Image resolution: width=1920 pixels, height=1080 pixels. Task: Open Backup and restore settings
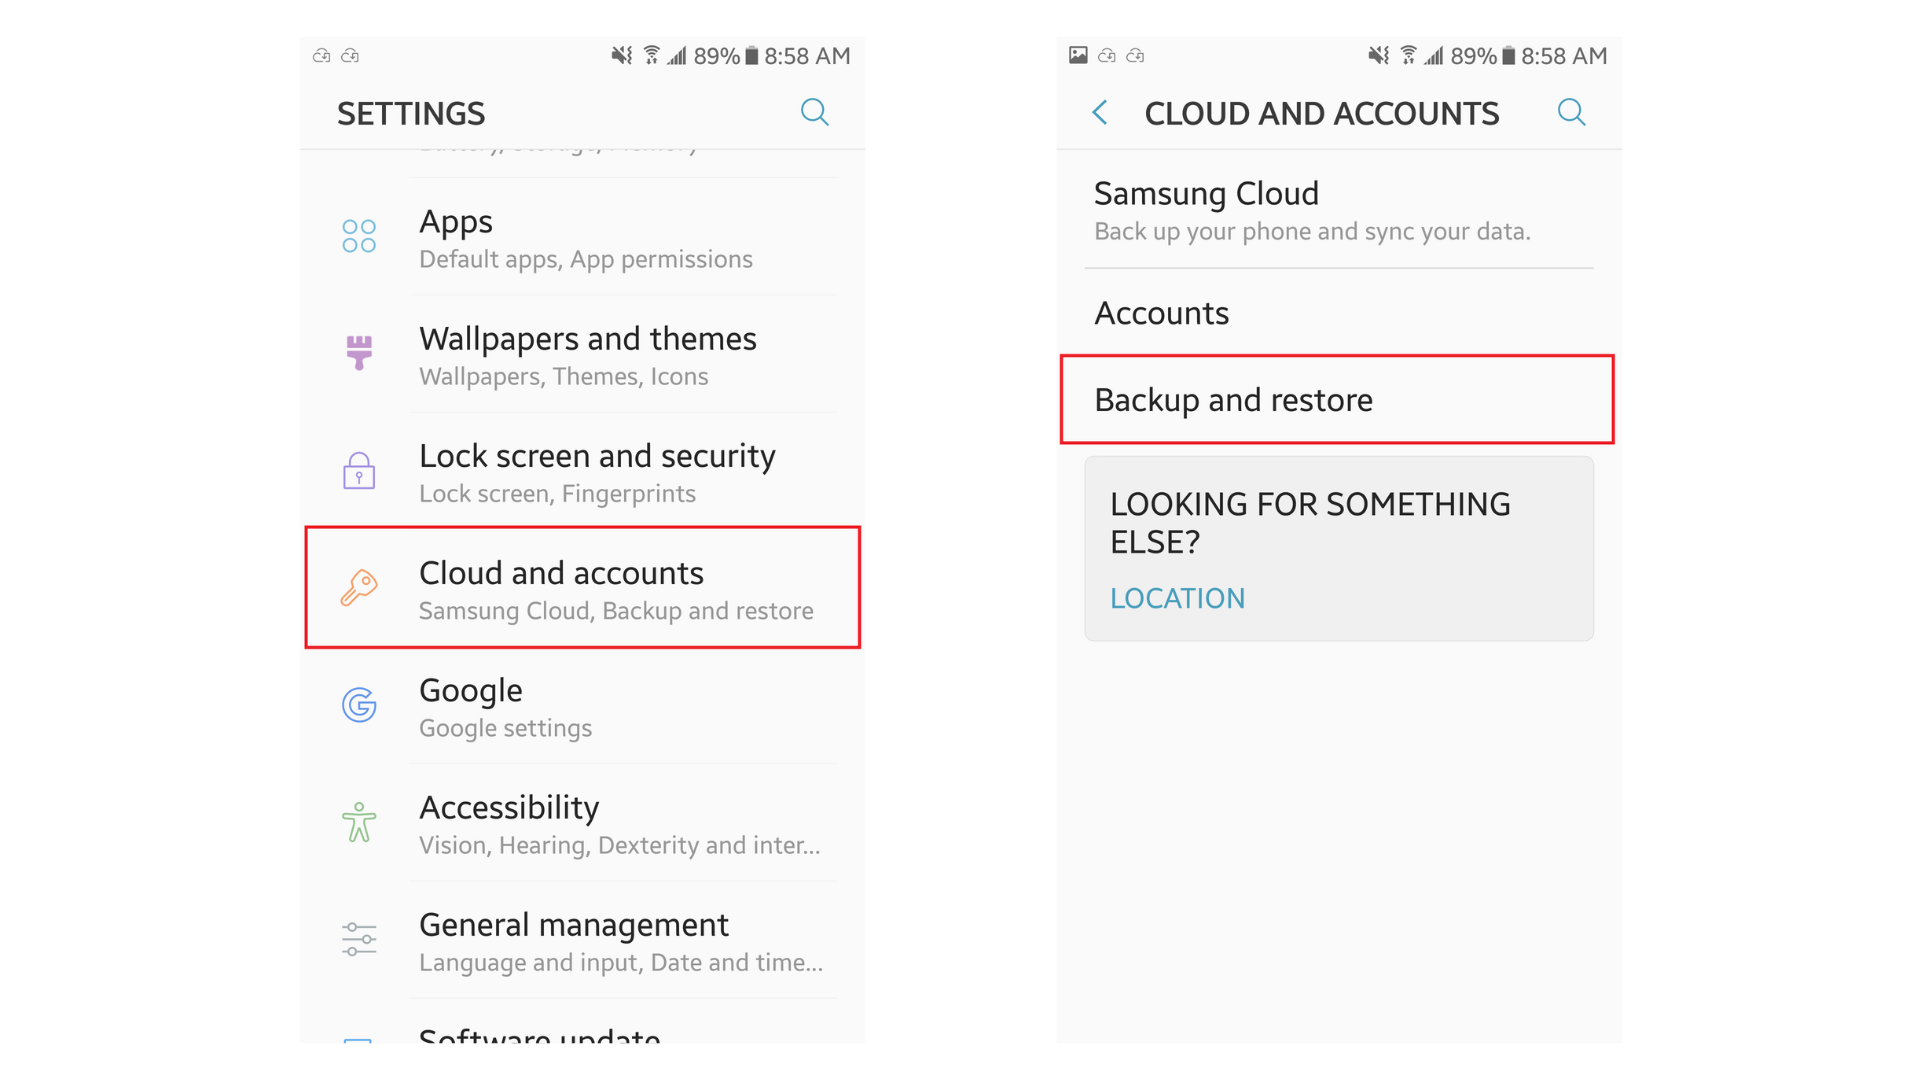(1338, 400)
